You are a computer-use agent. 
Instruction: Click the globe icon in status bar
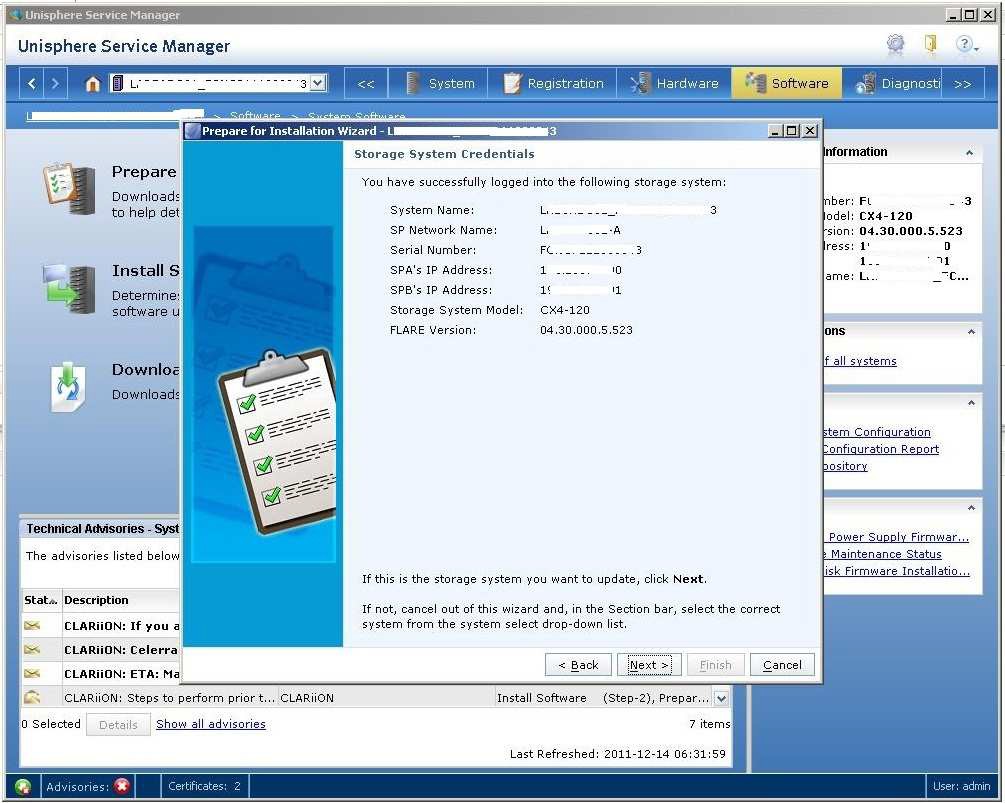point(23,786)
